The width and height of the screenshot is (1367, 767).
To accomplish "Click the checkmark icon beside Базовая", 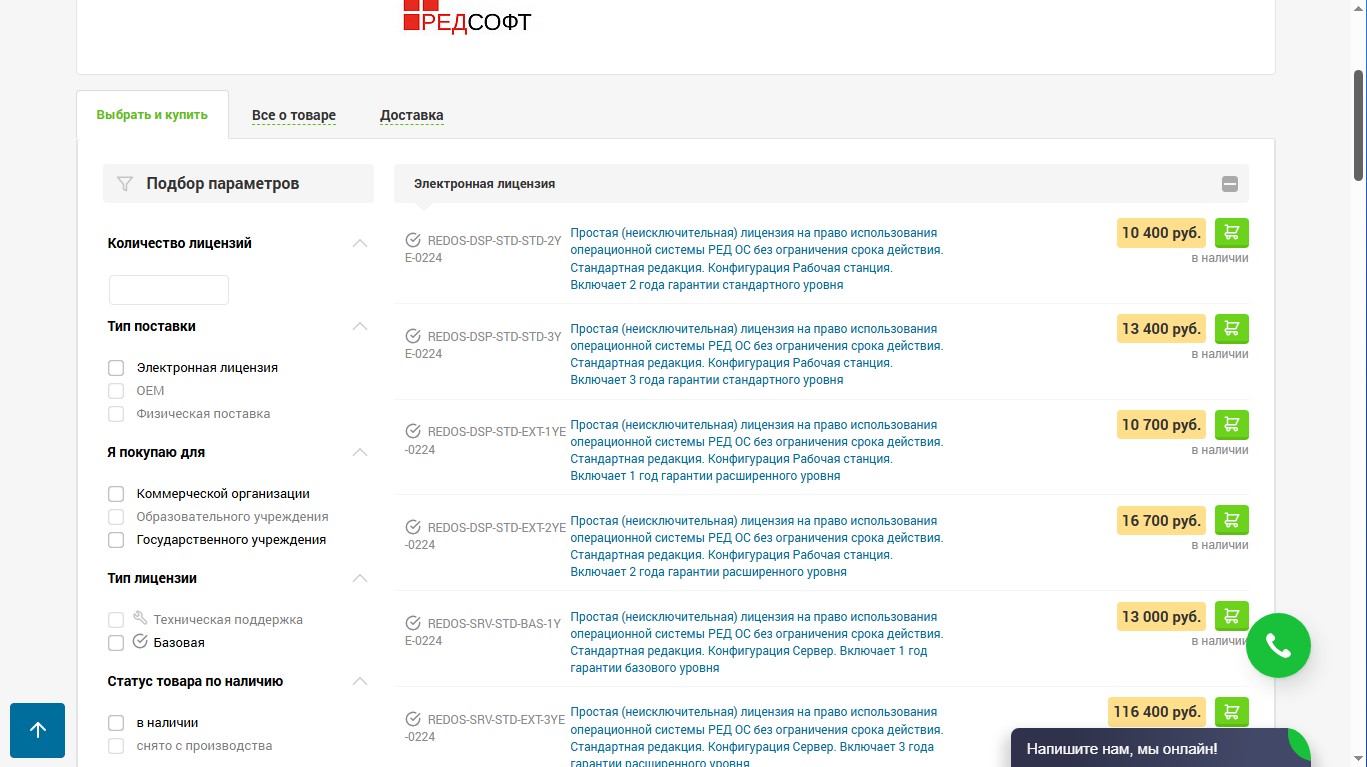I will pyautogui.click(x=140, y=641).
